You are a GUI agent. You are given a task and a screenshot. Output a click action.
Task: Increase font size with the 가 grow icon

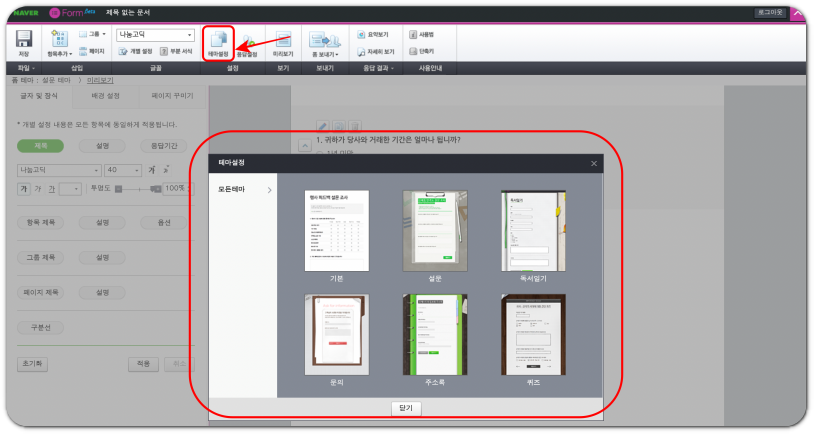coord(152,170)
